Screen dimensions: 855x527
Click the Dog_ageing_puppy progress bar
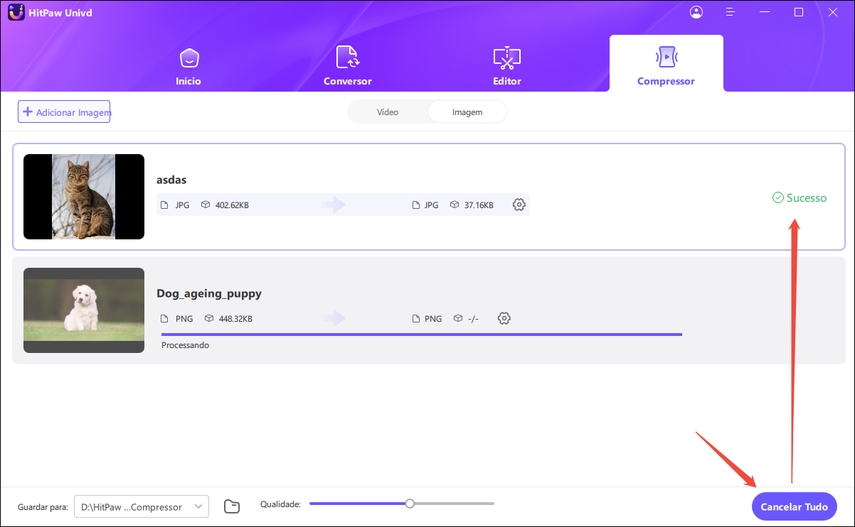tap(422, 334)
